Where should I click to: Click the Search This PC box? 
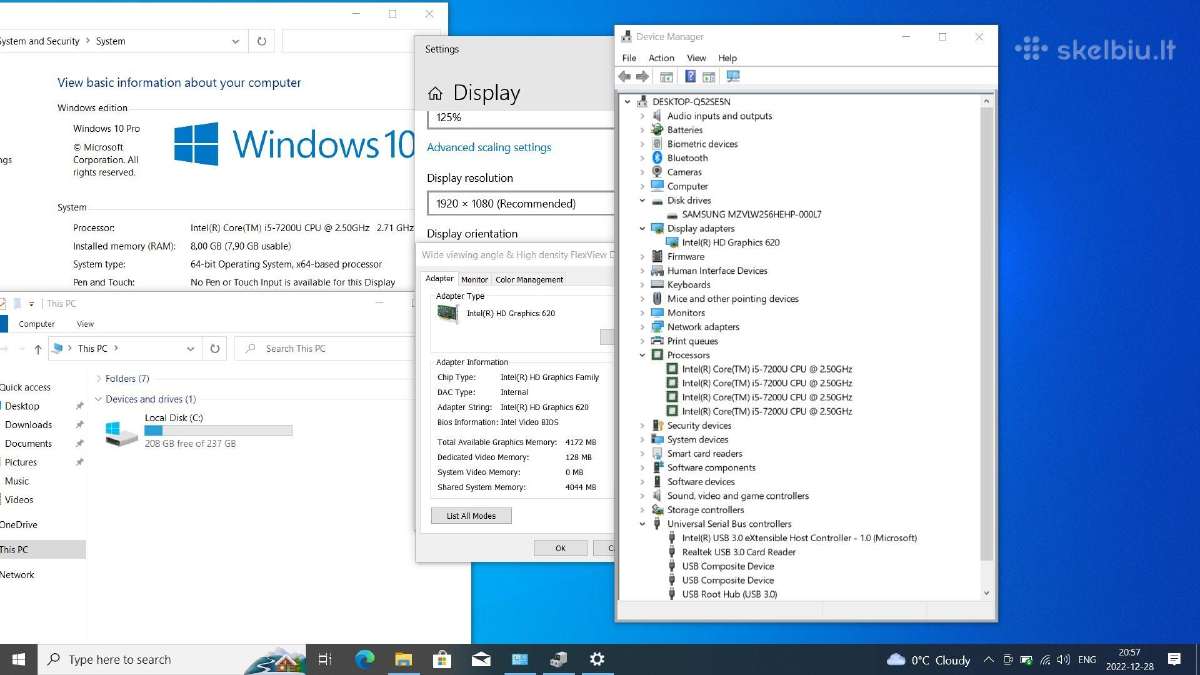point(322,349)
